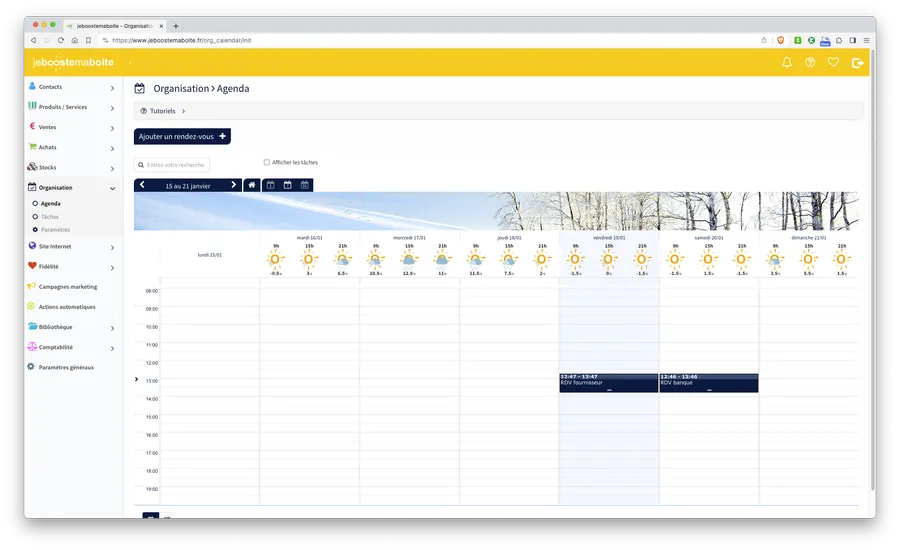Toggle browser sidebar panel icon
This screenshot has height=550, width=900.
(853, 40)
